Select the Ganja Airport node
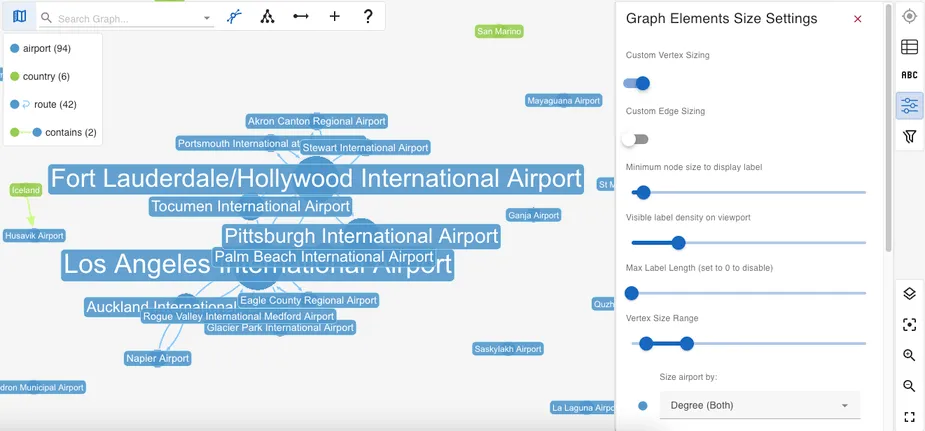 coord(533,215)
